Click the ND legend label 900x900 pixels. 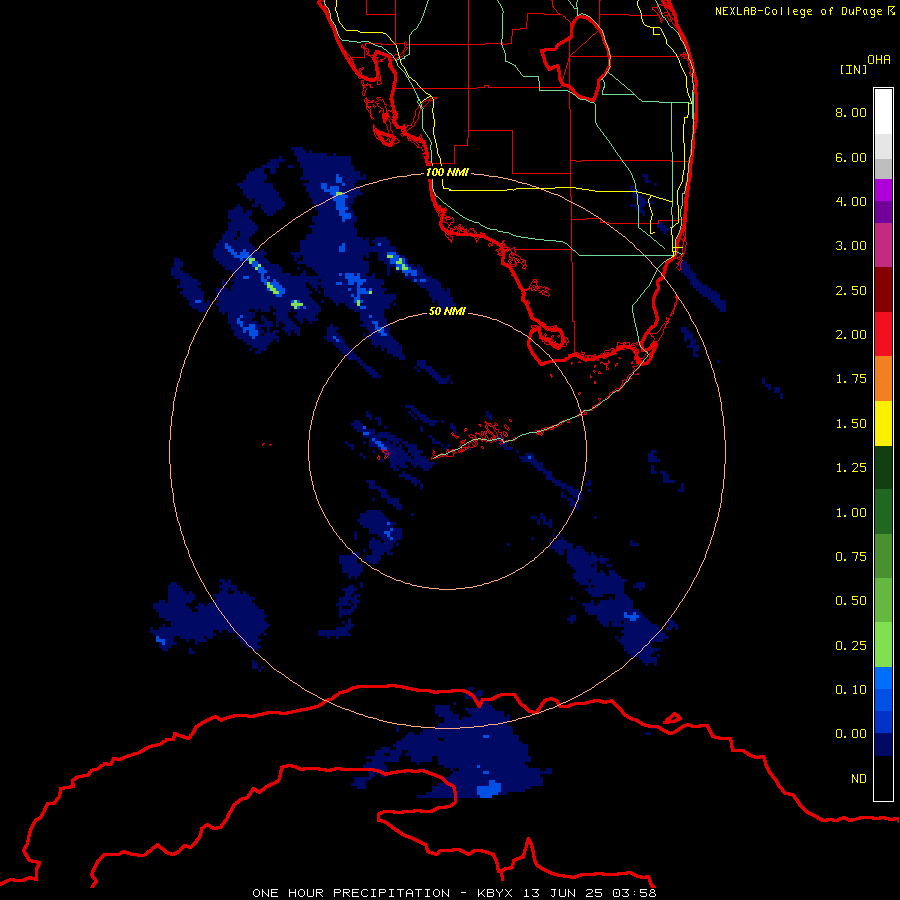click(x=859, y=779)
